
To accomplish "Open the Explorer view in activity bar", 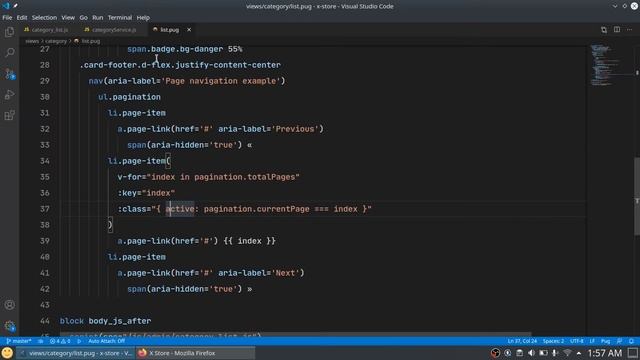I will click(x=9, y=32).
